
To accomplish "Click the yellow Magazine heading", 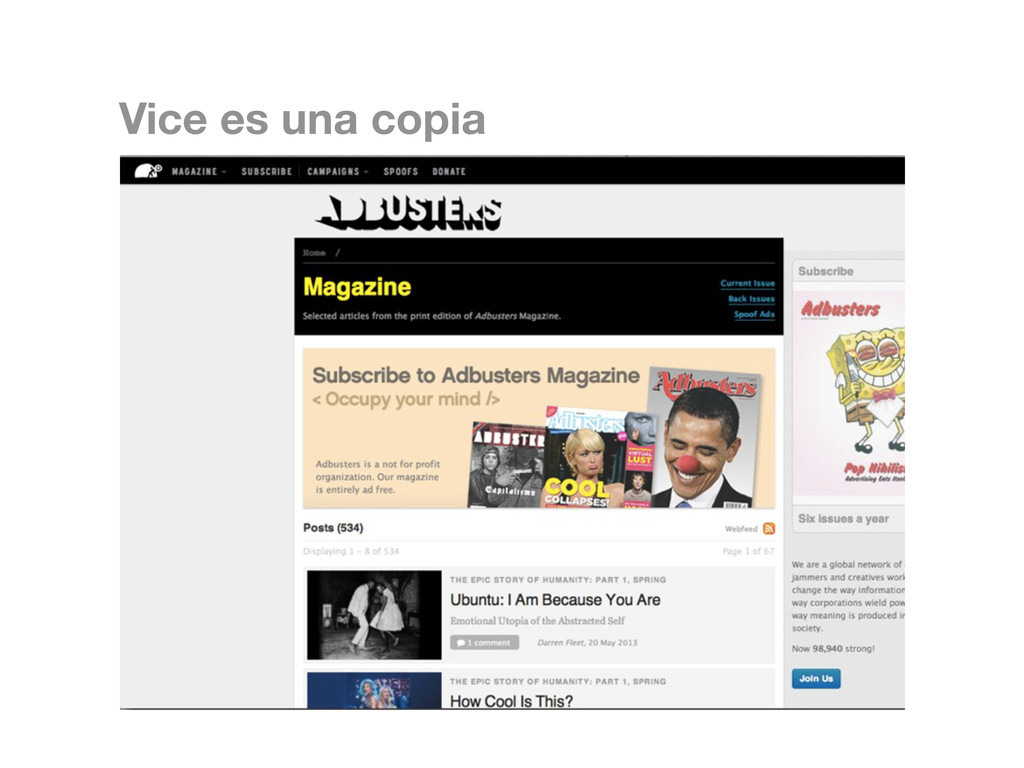I will click(357, 287).
